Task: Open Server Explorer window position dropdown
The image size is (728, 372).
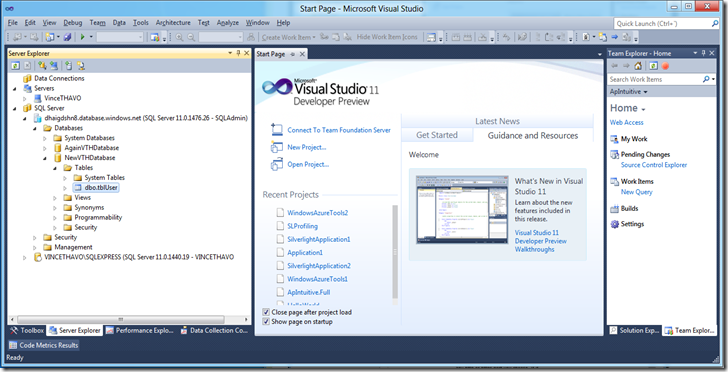Action: [230, 53]
